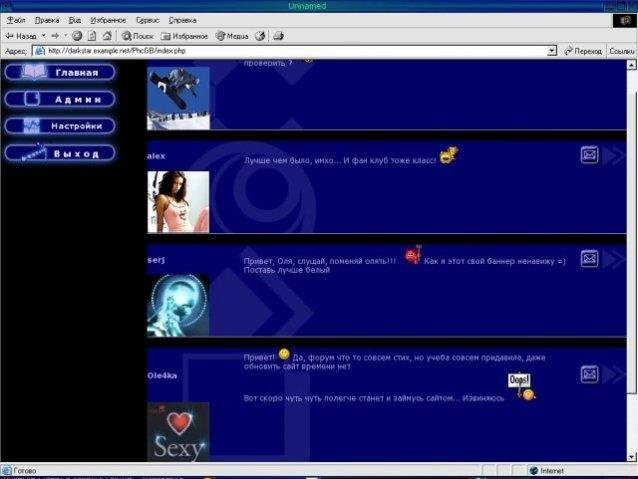Open the Forward button's dropdown arrow
The height and width of the screenshot is (479, 638).
click(65, 36)
